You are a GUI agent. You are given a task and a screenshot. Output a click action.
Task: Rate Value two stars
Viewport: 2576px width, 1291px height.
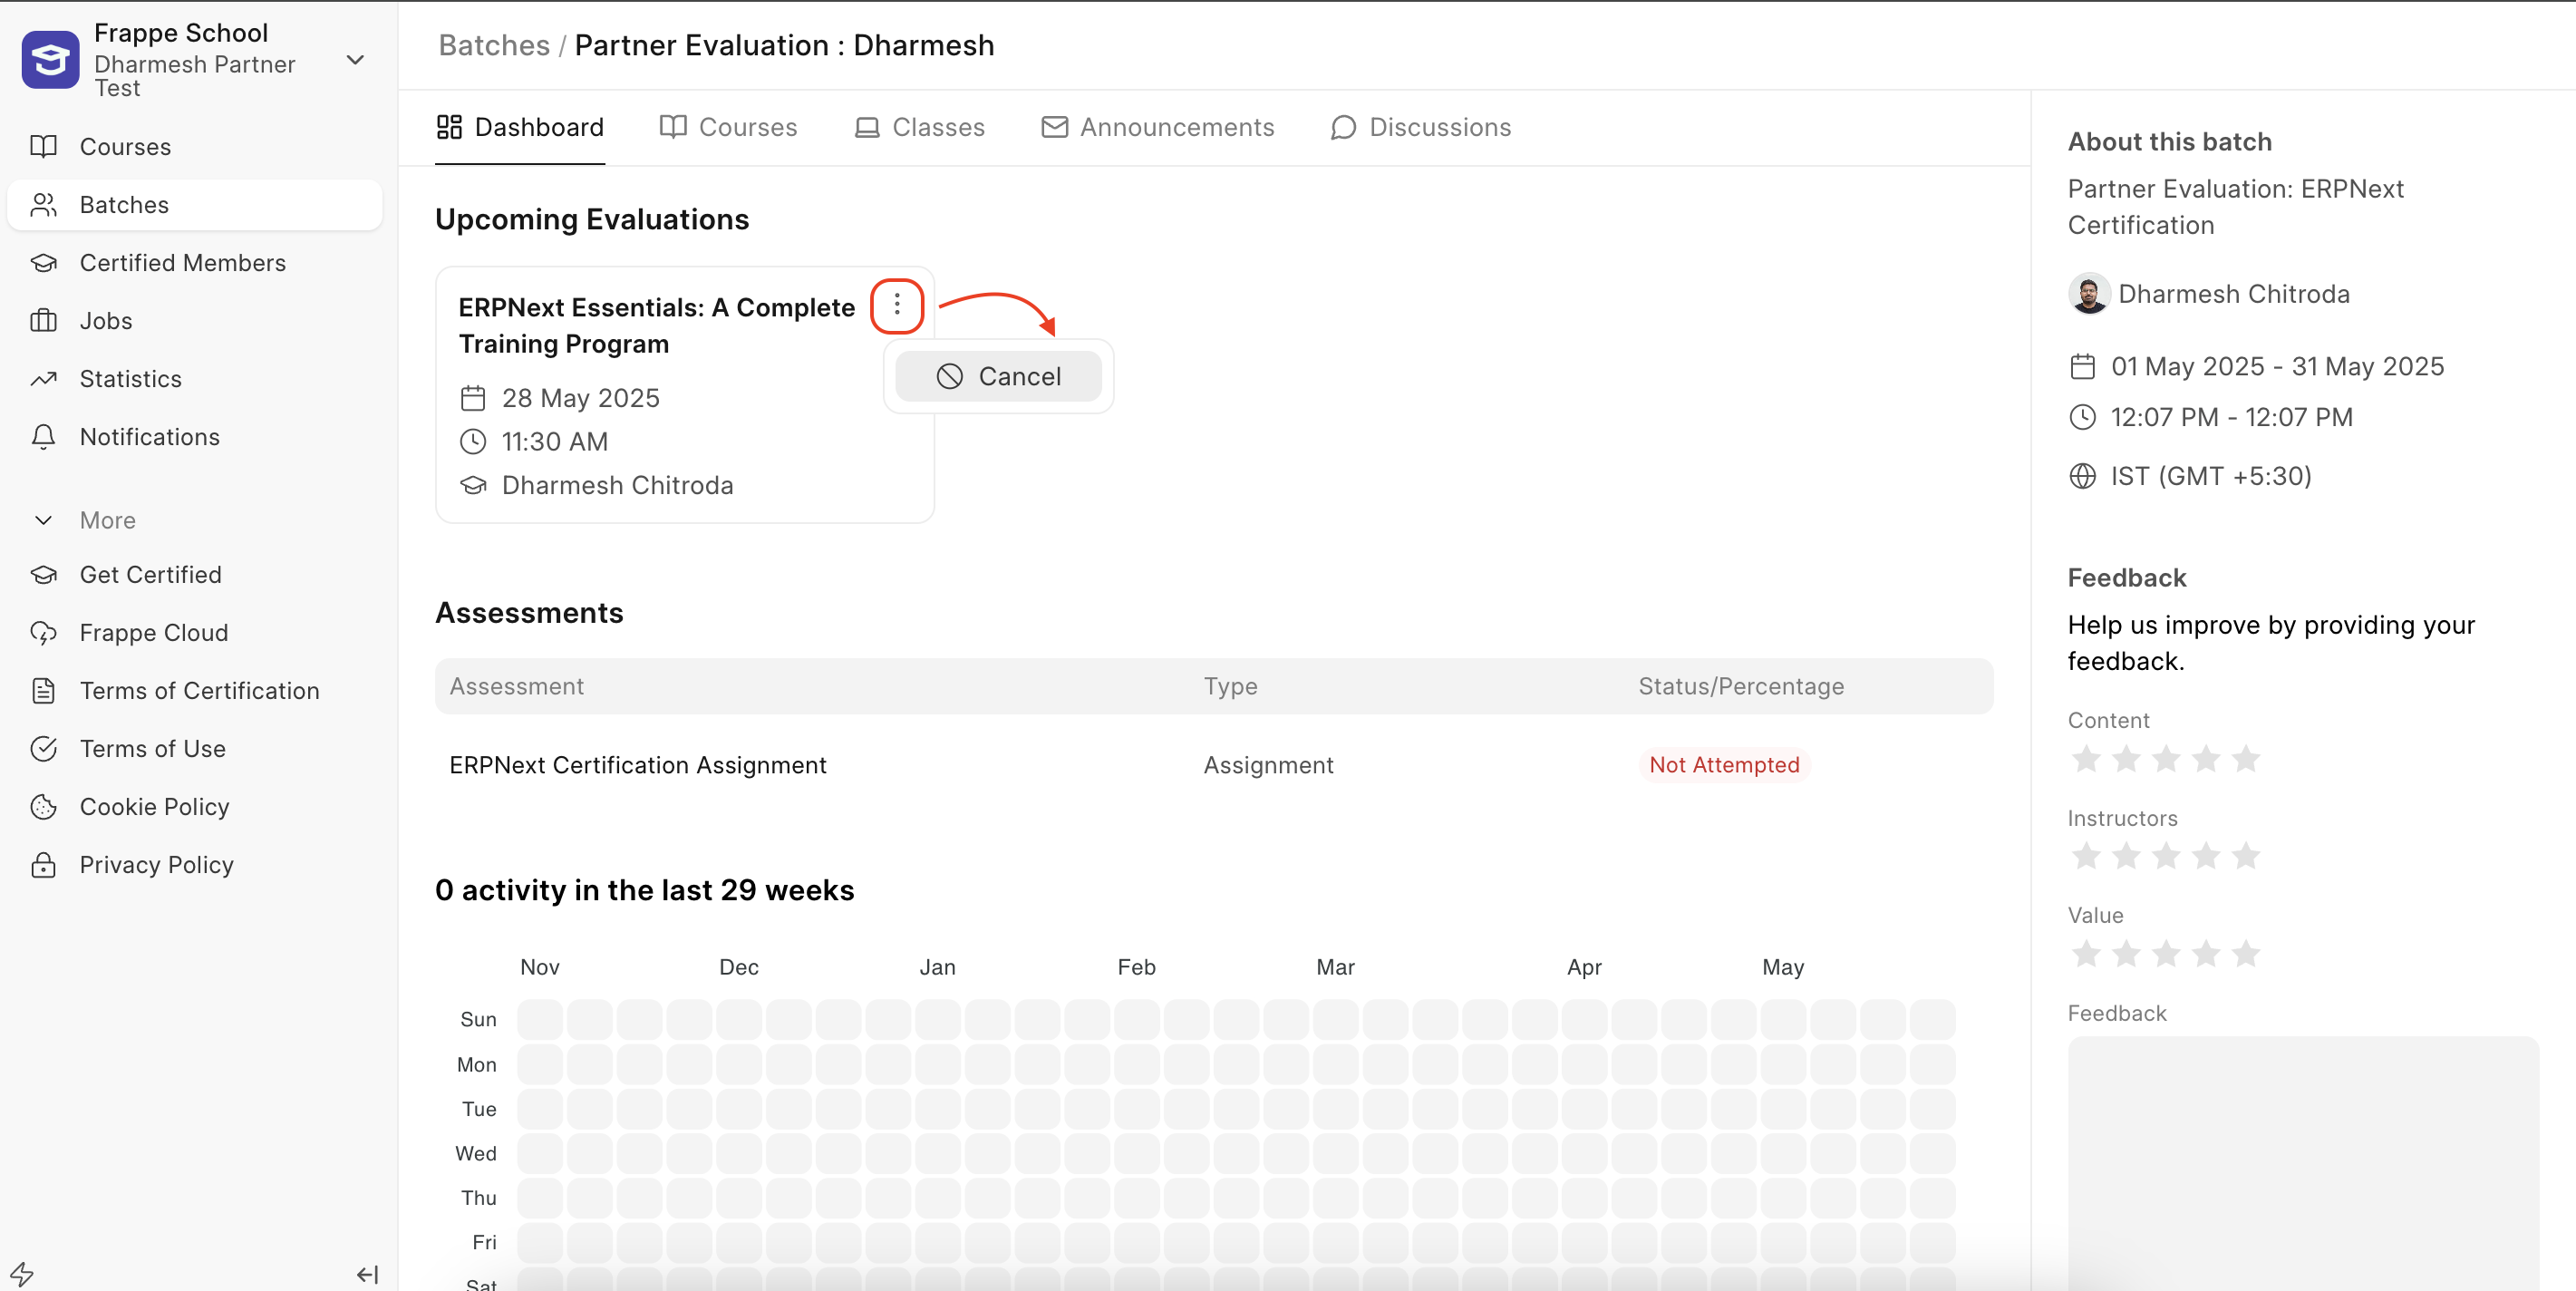click(2126, 954)
